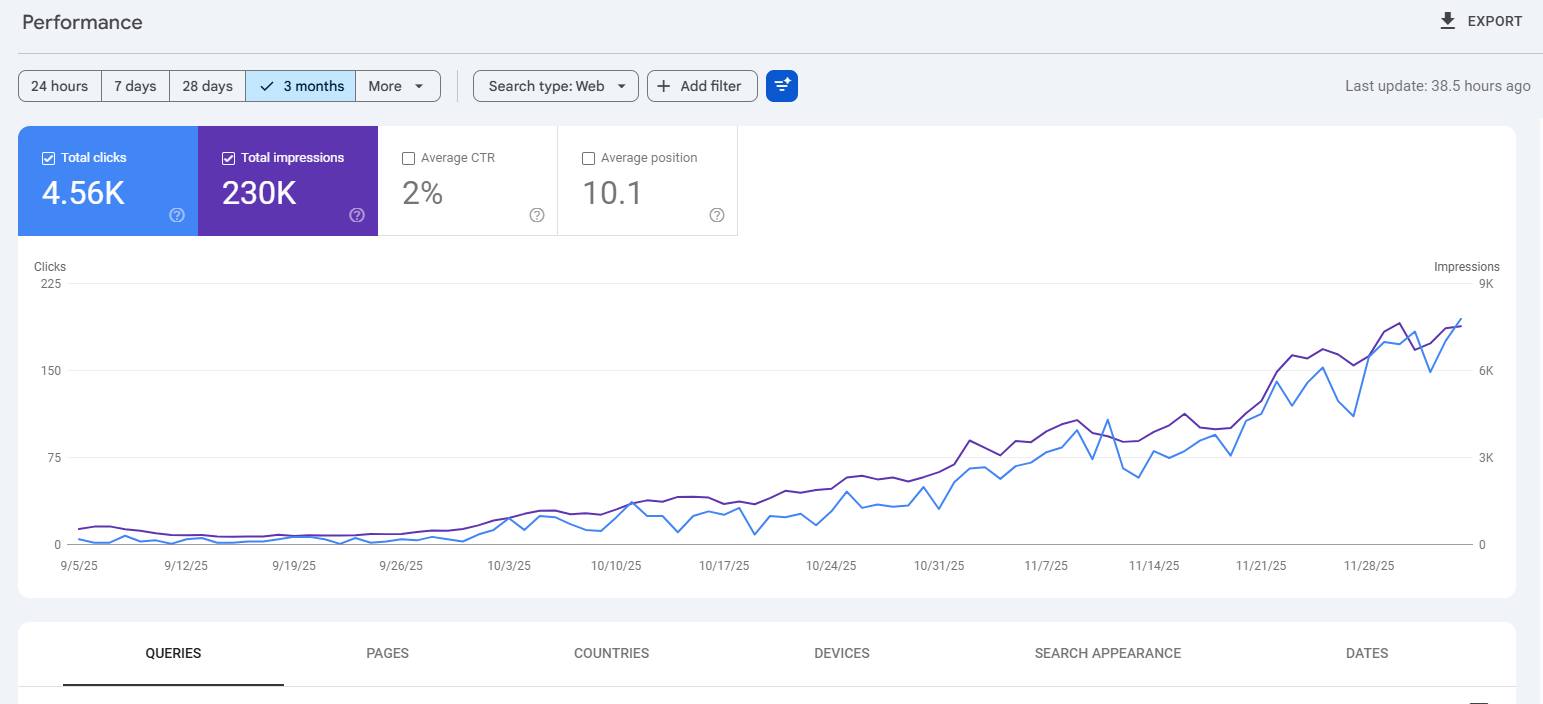Click help icon on Average CTR card
This screenshot has width=1543, height=704.
tap(537, 215)
